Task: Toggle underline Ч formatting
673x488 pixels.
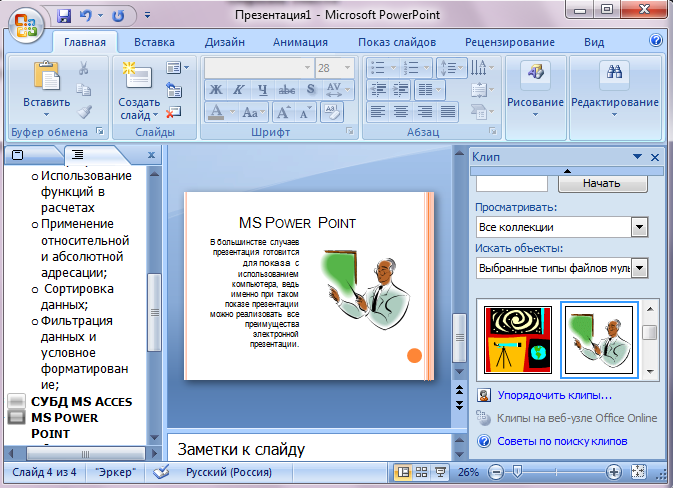Action: coord(262,90)
